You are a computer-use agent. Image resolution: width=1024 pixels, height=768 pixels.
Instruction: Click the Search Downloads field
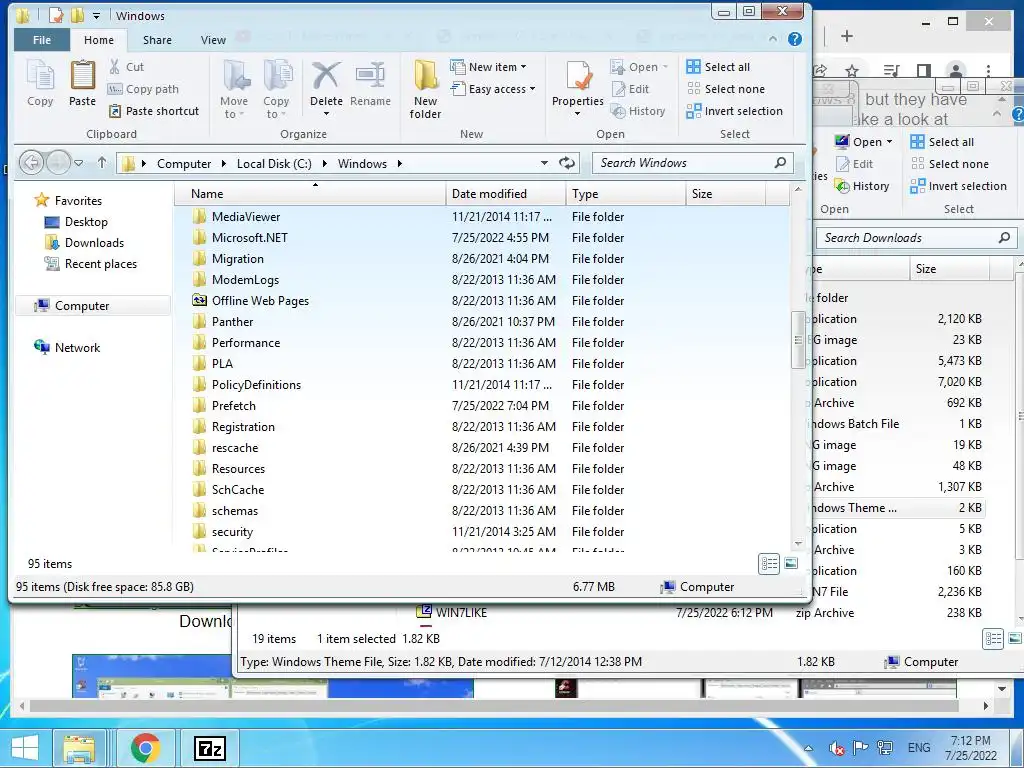916,238
